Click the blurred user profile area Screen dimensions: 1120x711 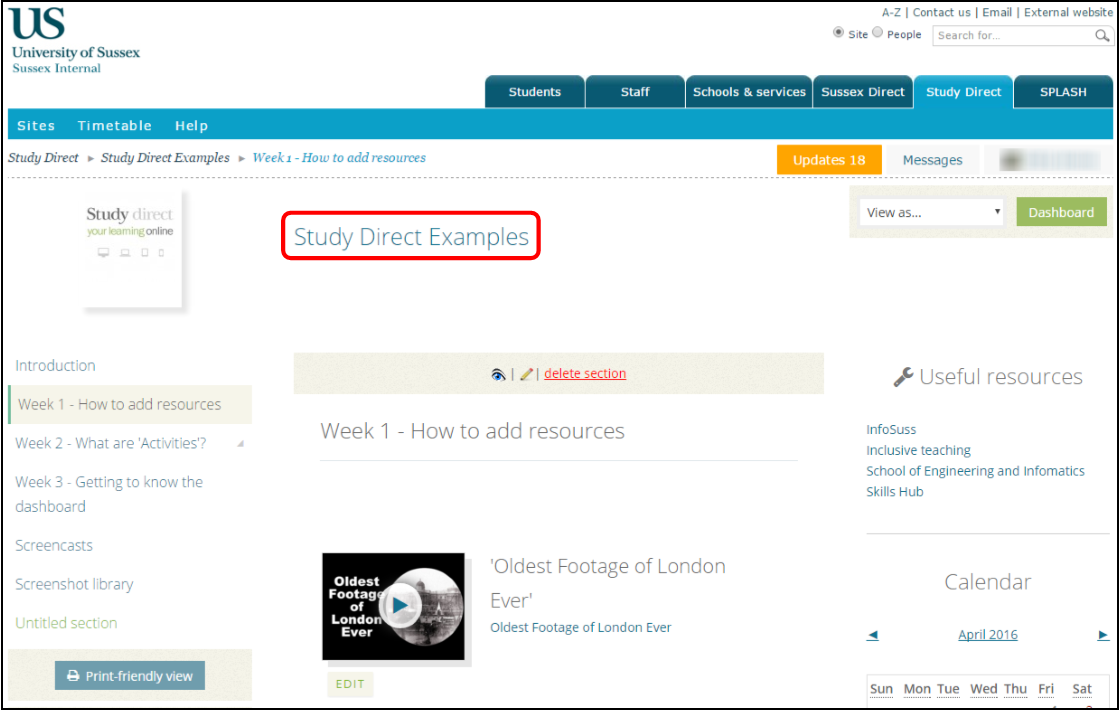point(1048,160)
